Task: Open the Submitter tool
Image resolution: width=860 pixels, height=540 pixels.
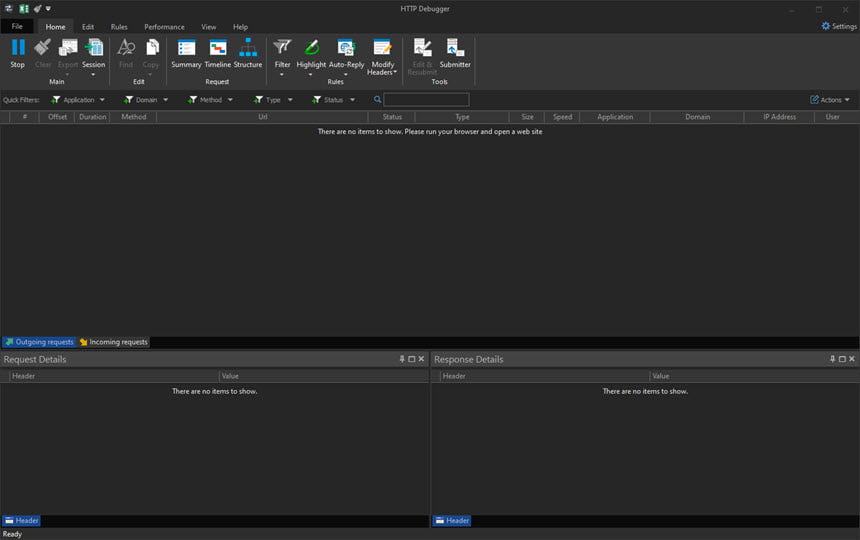Action: [455, 53]
